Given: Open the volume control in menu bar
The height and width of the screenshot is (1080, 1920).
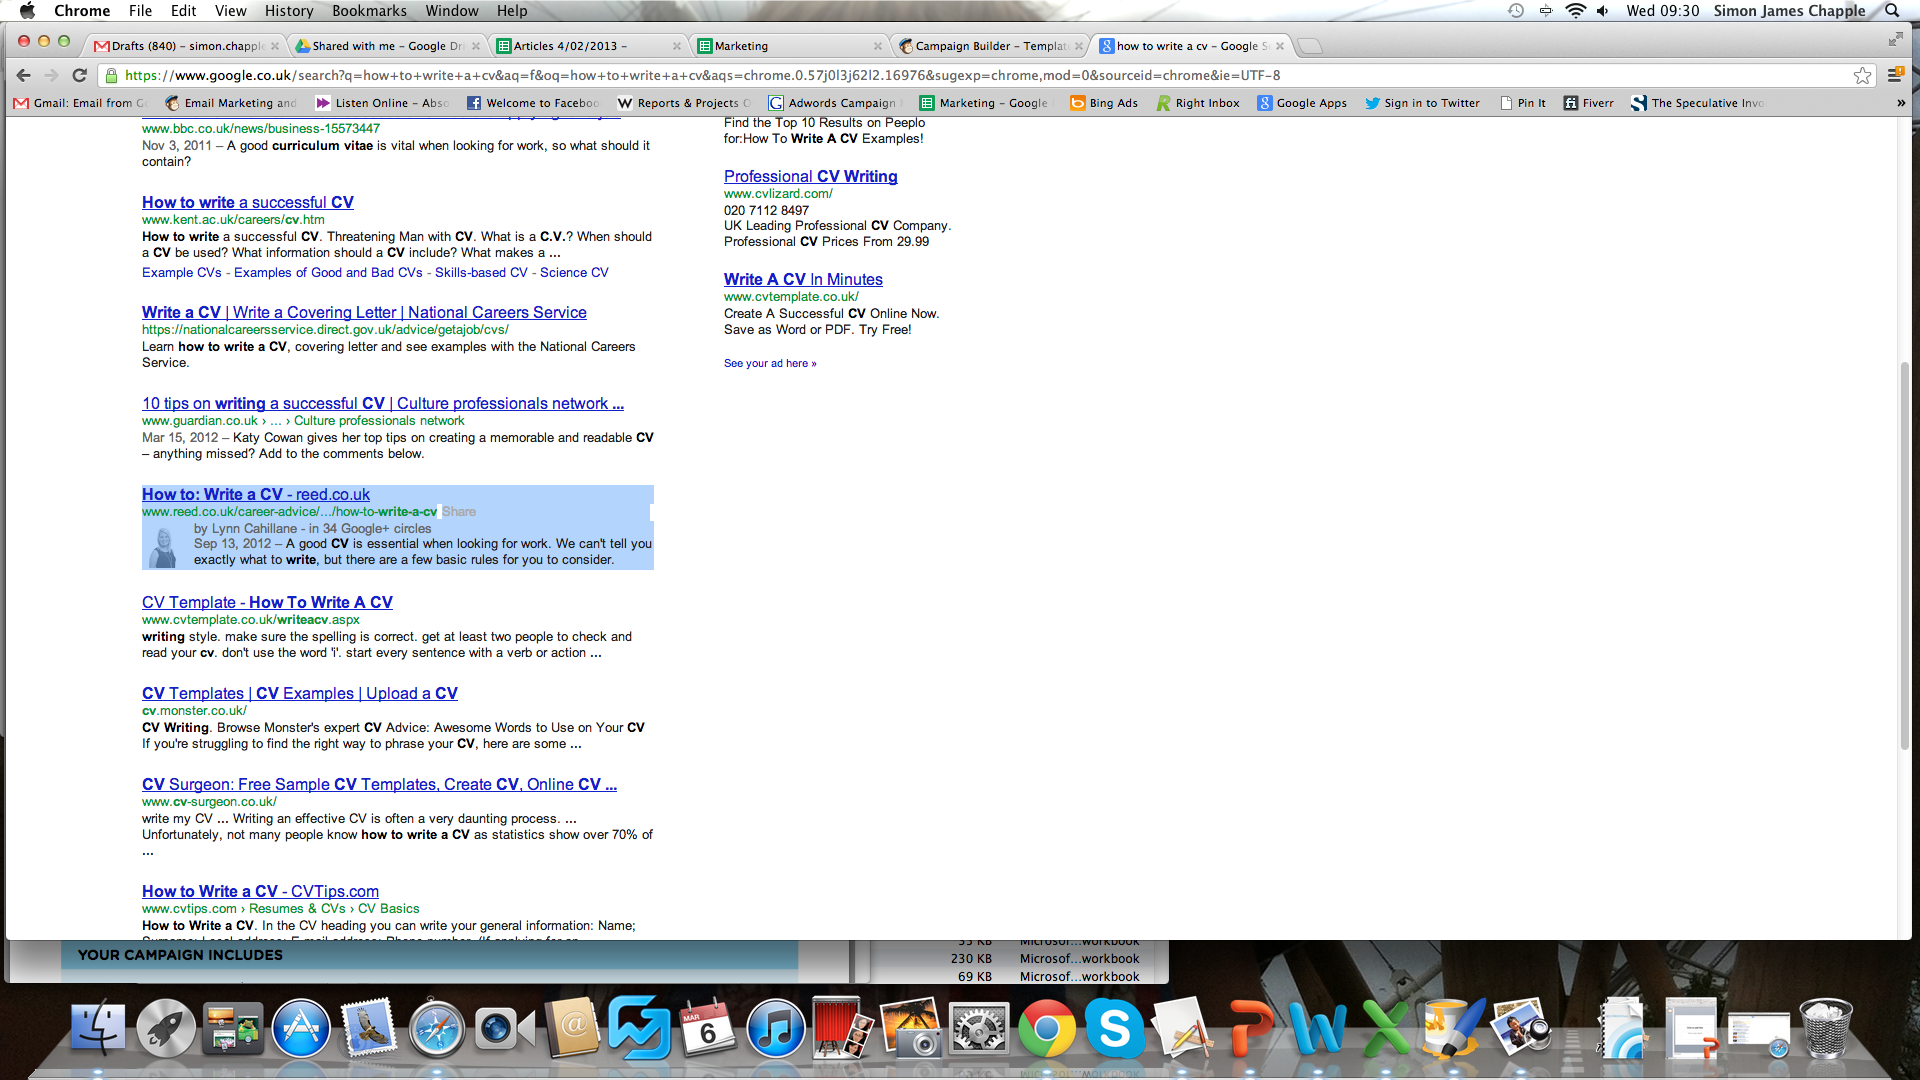Looking at the screenshot, I should click(1603, 11).
